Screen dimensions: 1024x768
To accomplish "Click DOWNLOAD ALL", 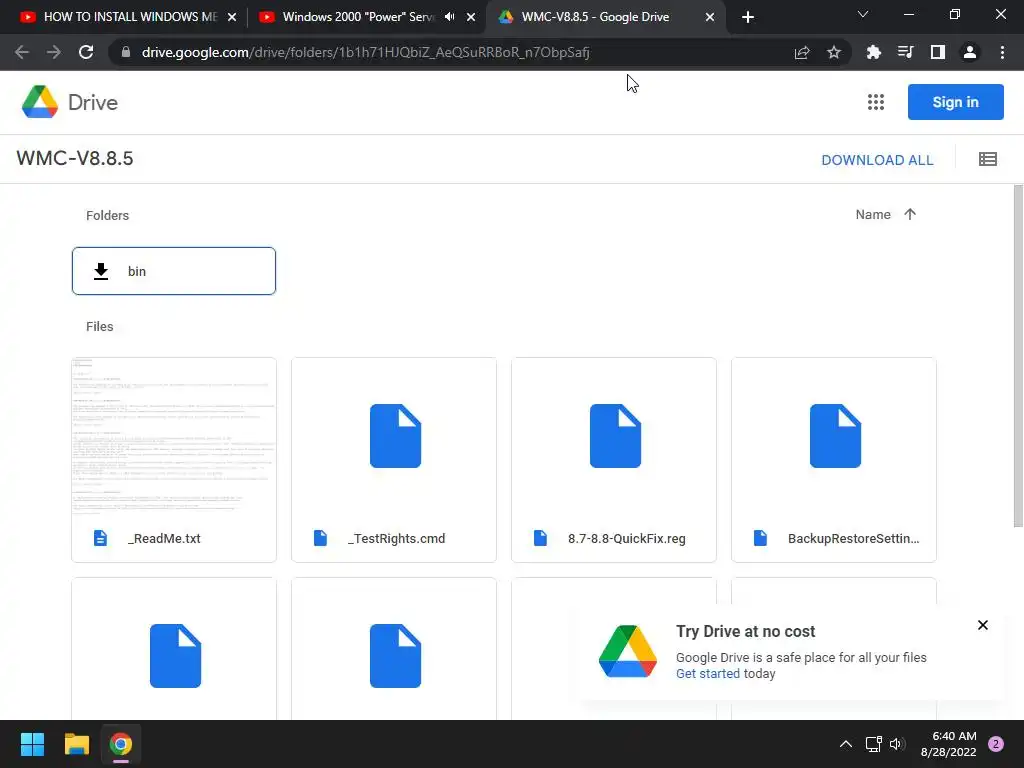I will click(x=877, y=160).
